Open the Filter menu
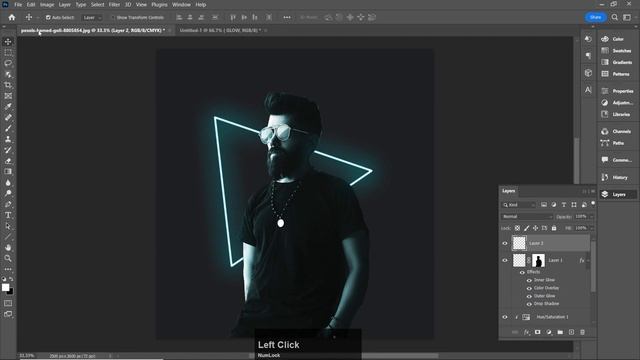 [114, 4]
